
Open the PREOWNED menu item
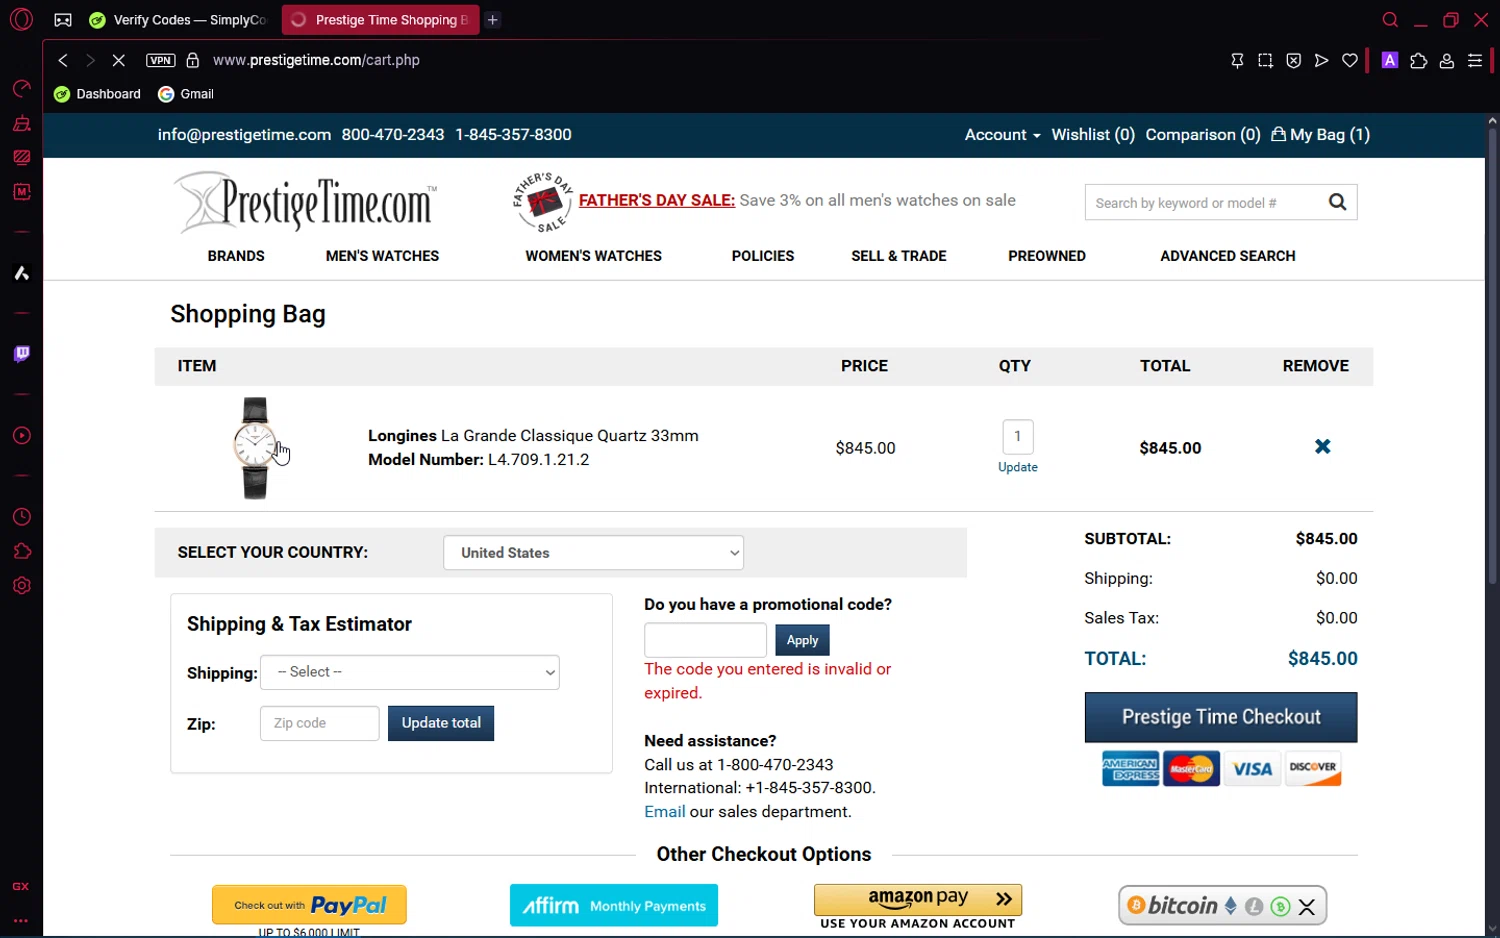point(1047,256)
